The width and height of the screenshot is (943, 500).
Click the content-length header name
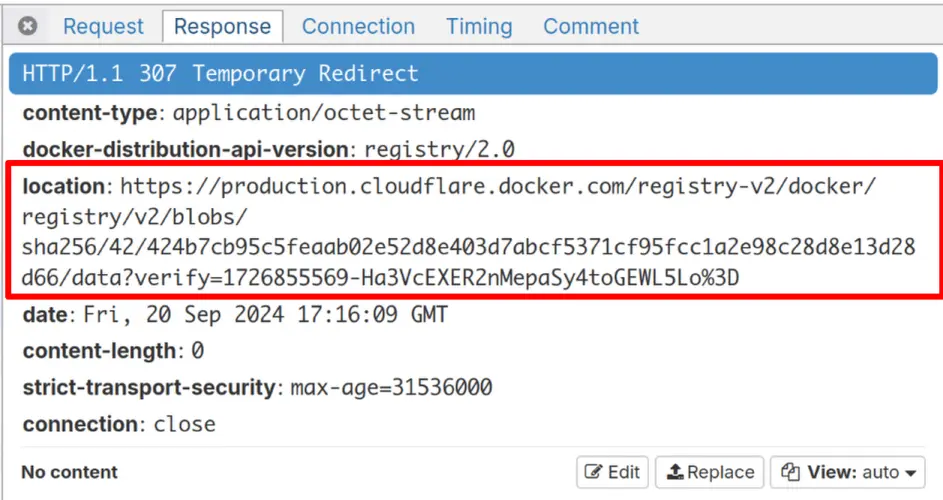click(99, 351)
